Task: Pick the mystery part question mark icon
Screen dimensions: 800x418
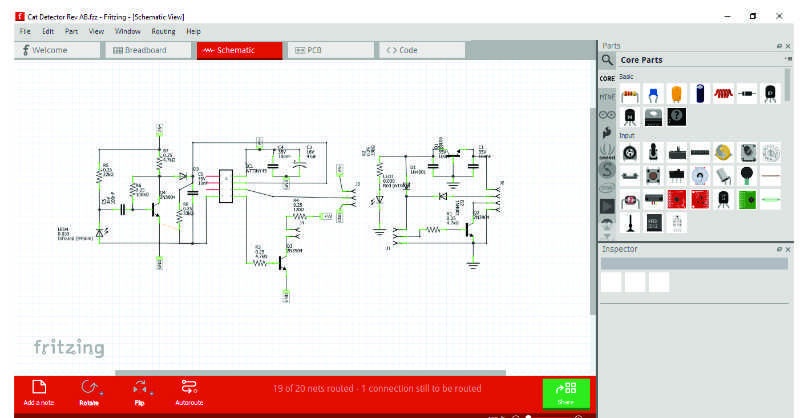Action: coord(677,117)
